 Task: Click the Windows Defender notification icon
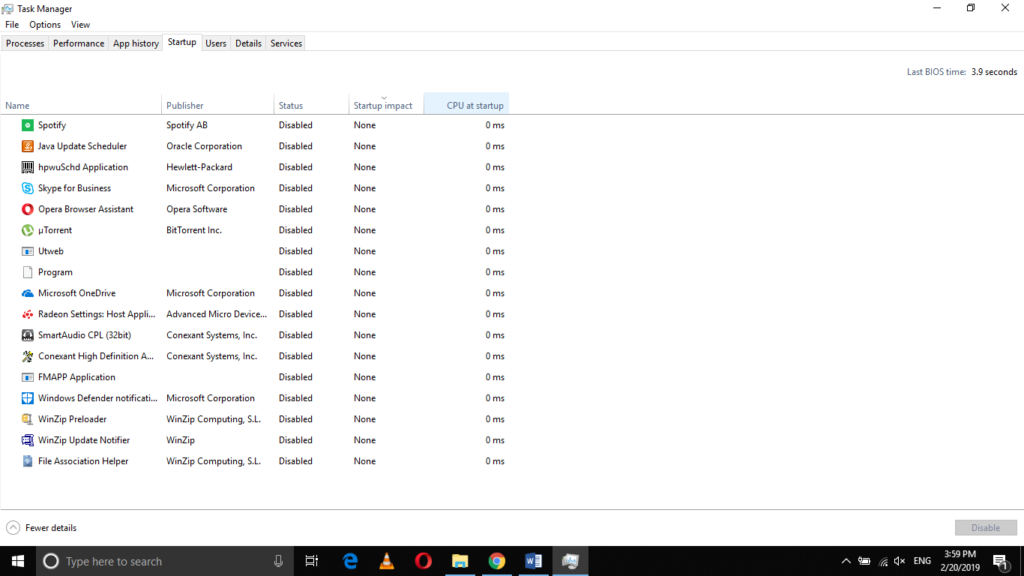pyautogui.click(x=27, y=398)
